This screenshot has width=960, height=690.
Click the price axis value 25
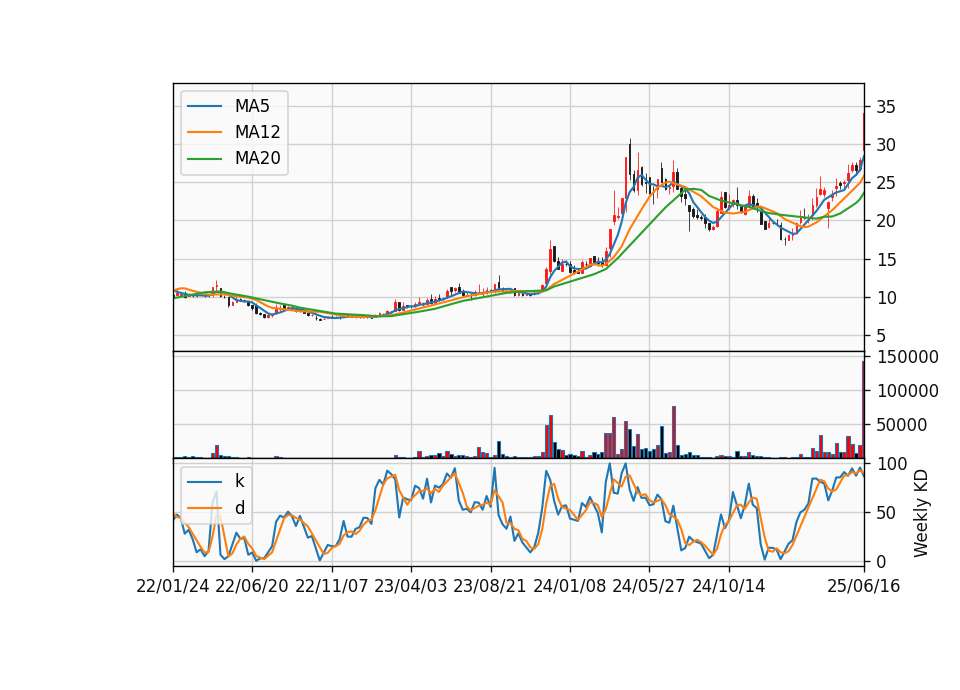pyautogui.click(x=886, y=183)
